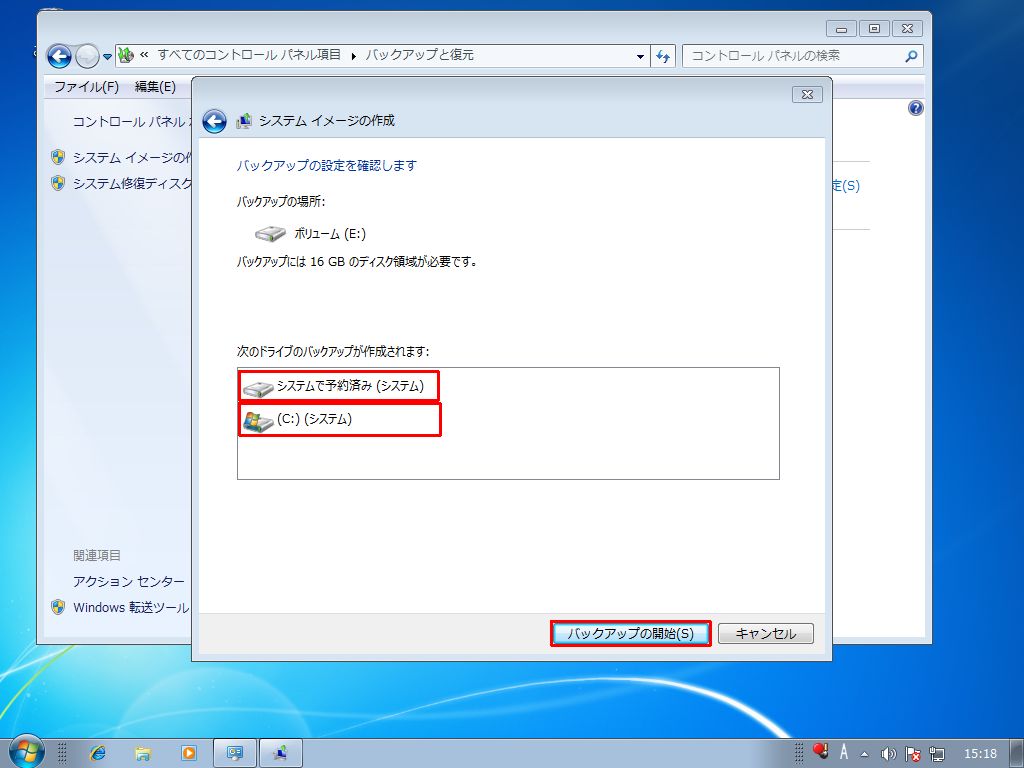The height and width of the screenshot is (768, 1024).
Task: Click the Control Panel back arrow
Action: [59, 57]
